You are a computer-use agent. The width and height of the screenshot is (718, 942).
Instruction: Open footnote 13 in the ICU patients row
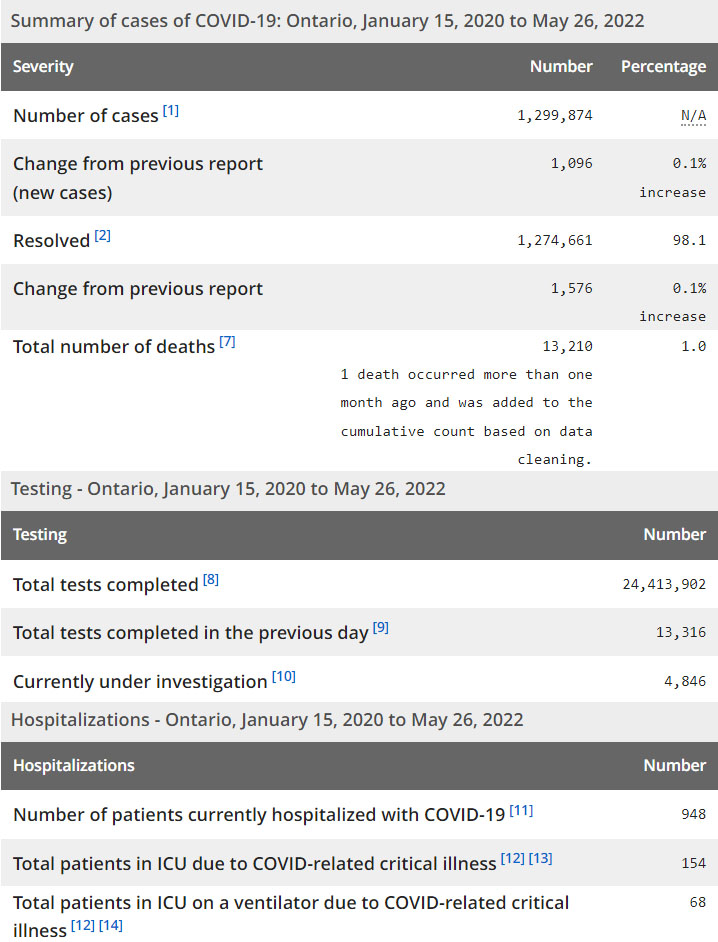point(540,859)
